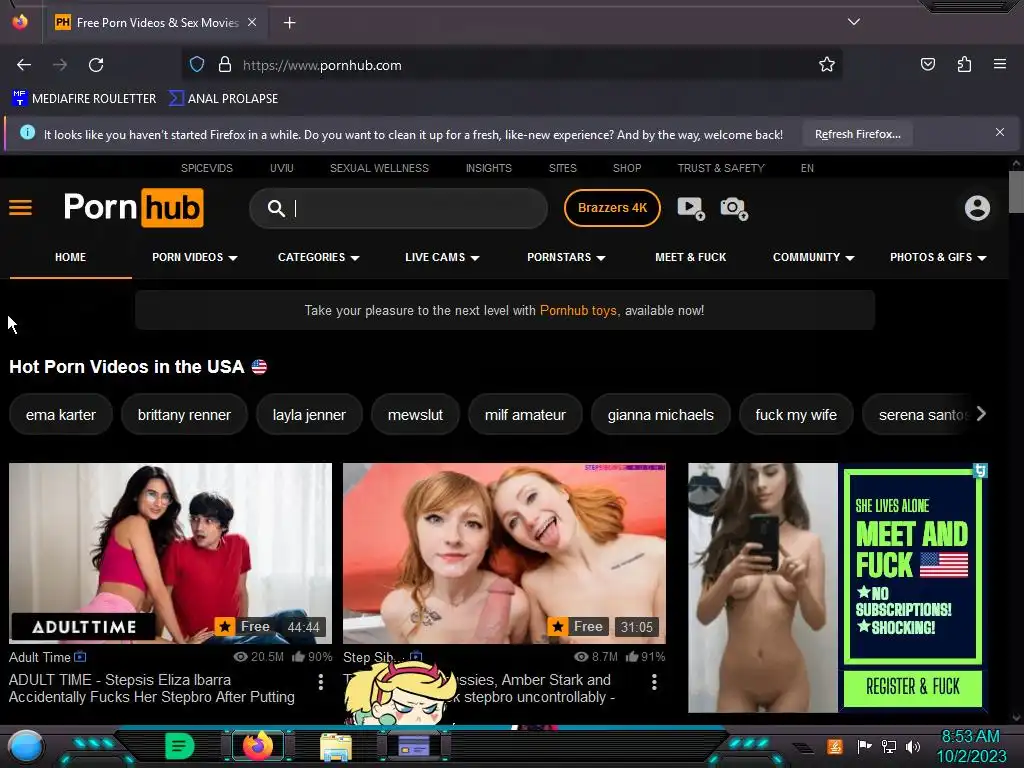Image resolution: width=1024 pixels, height=768 pixels.
Task: Open the file explorer taskbar icon
Action: [336, 746]
